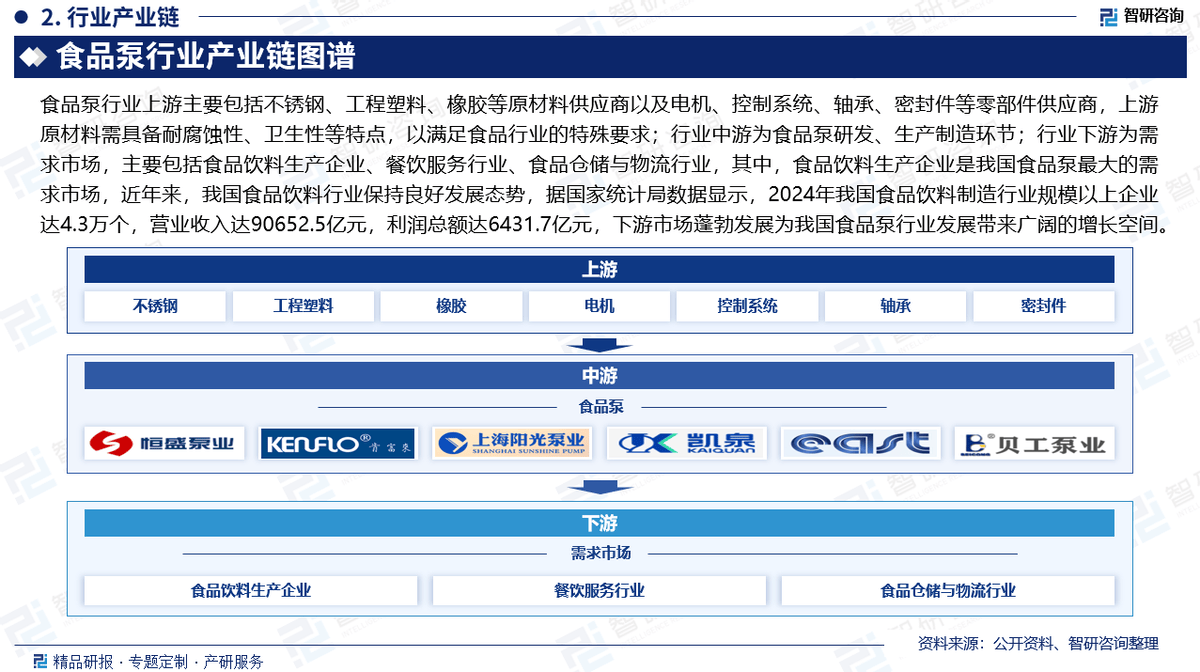Select the 食品饮料生产企业 box
The image size is (1200, 672).
(251, 590)
